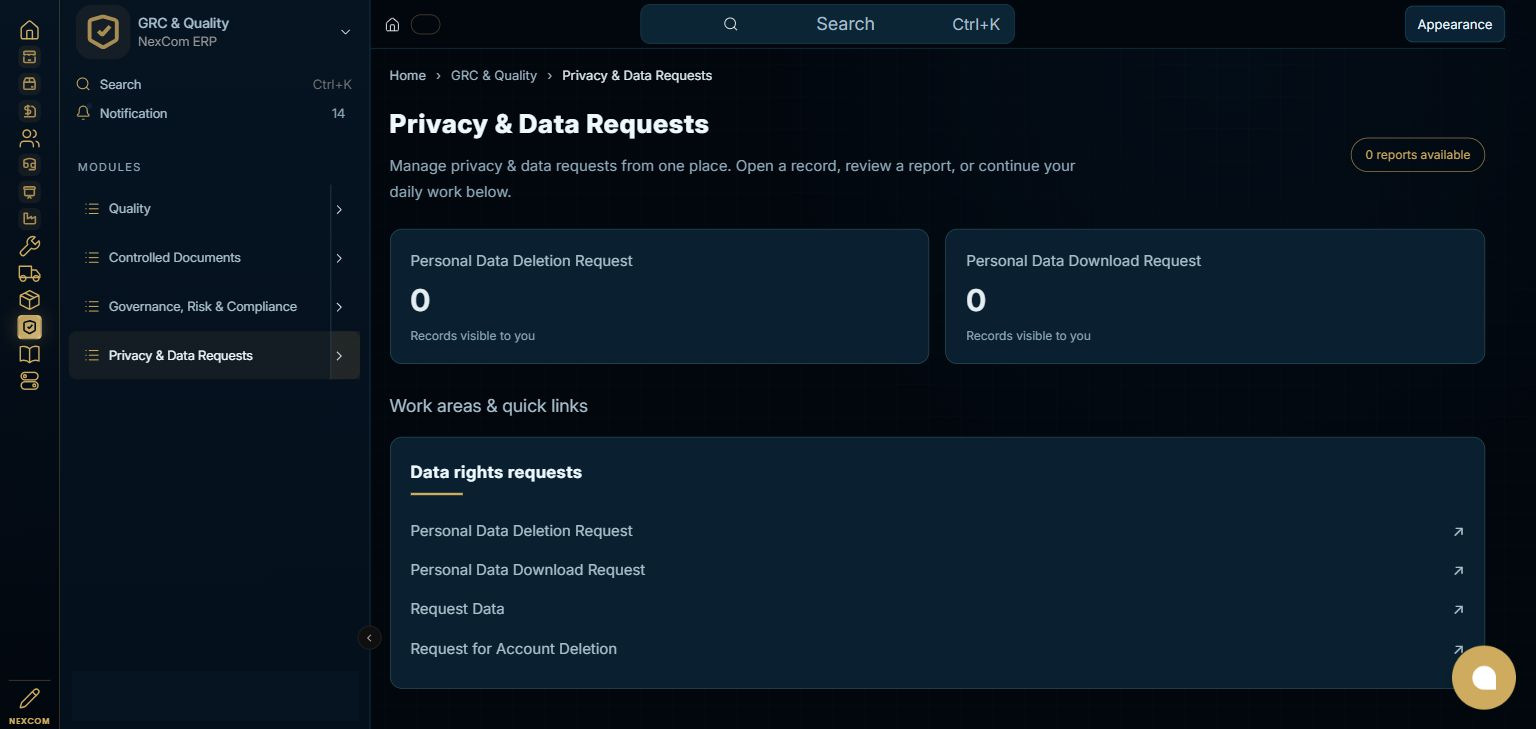Open the chat bubble widget
The height and width of the screenshot is (729, 1536).
(1484, 677)
